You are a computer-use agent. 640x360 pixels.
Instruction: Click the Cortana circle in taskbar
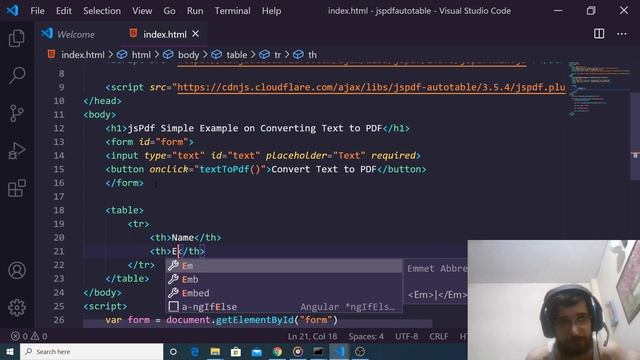point(173,351)
